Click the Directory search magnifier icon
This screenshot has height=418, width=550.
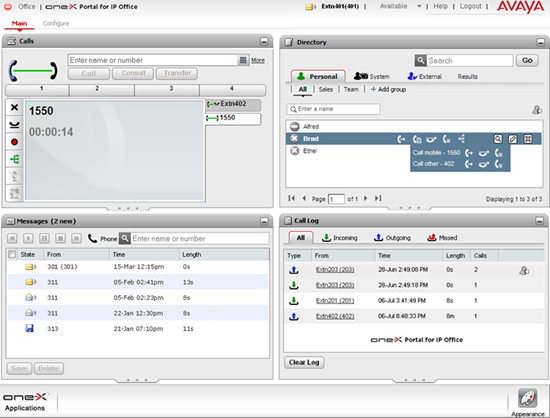[421, 61]
